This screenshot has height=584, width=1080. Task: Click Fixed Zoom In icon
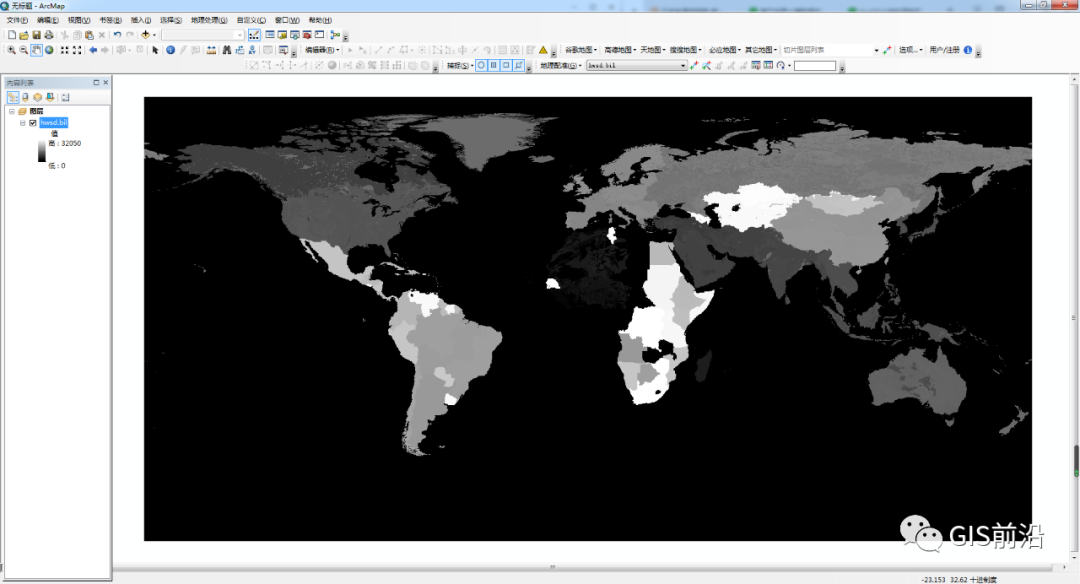[x=65, y=50]
